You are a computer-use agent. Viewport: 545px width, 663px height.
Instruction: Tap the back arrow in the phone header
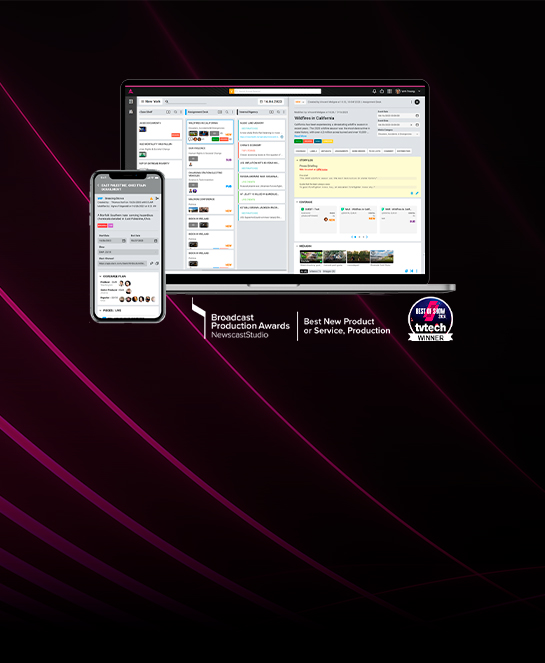click(99, 186)
